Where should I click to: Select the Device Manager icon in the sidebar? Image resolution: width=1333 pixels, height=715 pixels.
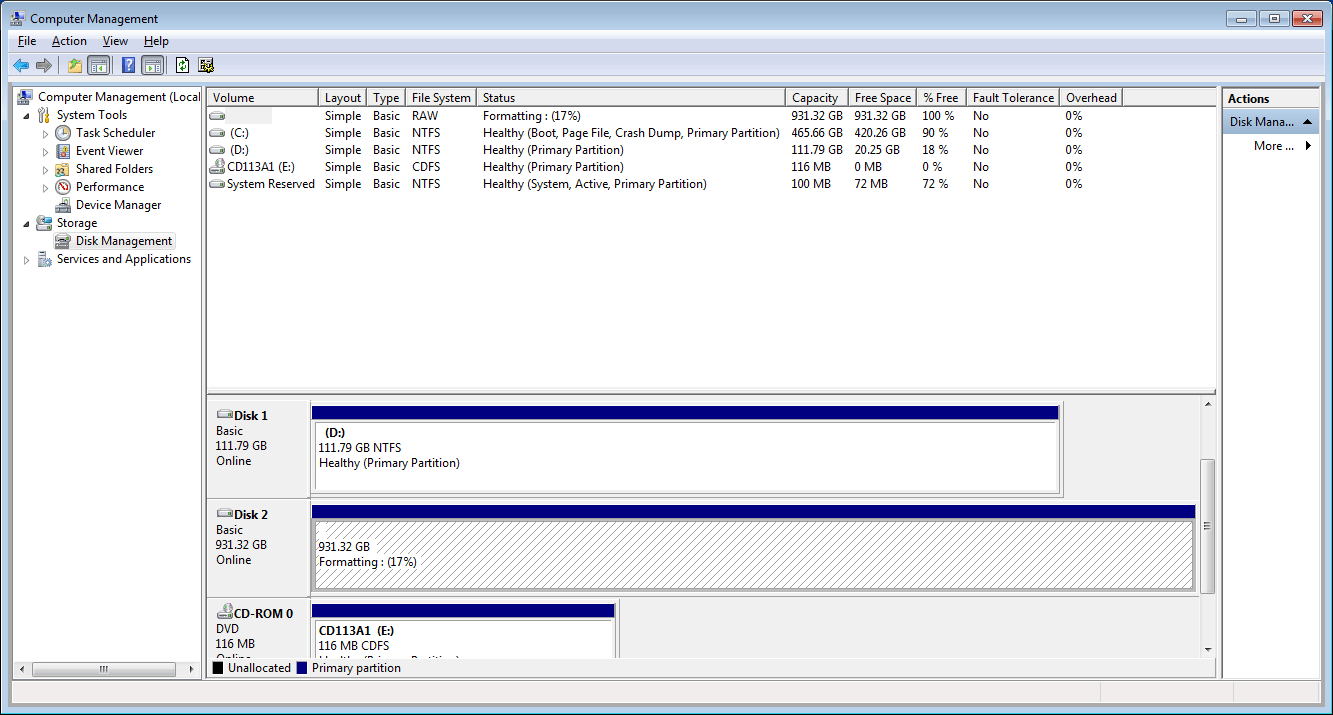pos(61,204)
